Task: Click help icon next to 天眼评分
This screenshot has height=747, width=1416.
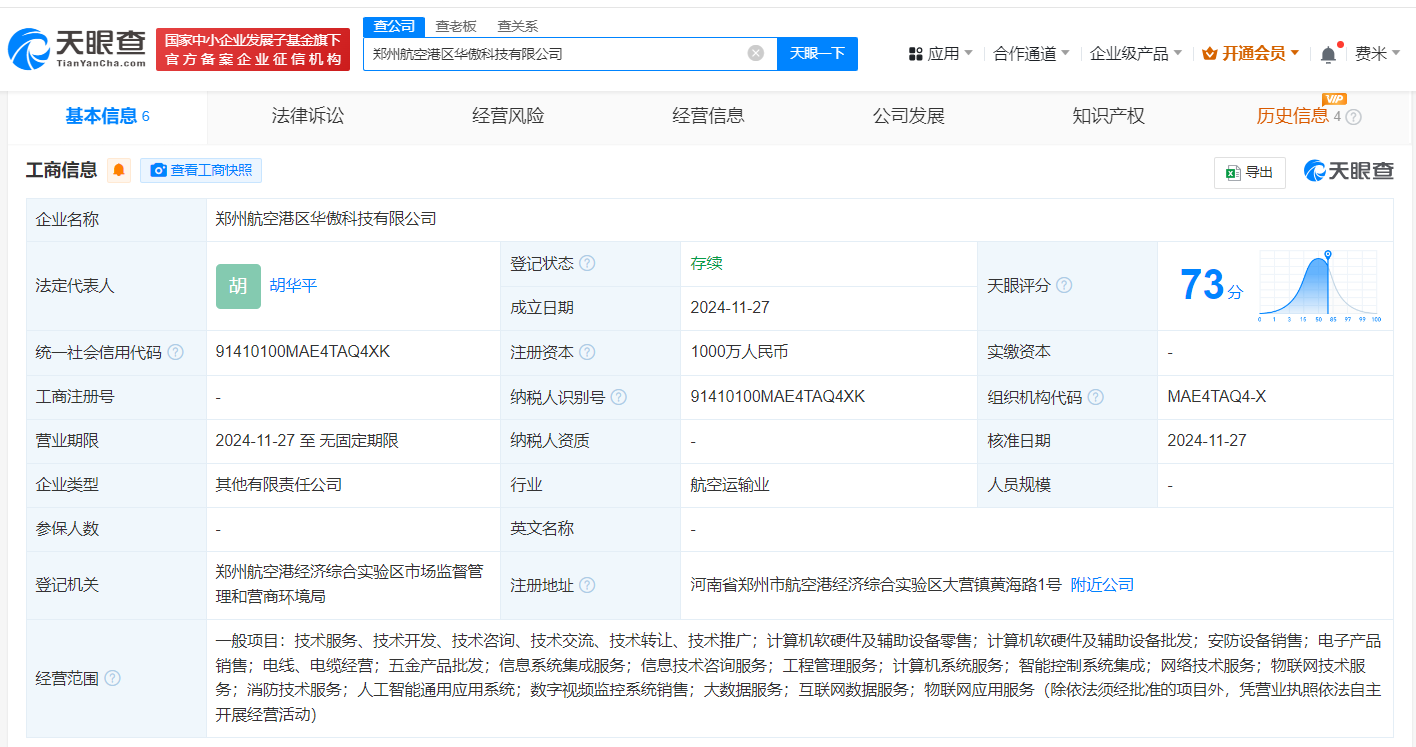Action: 1064,286
